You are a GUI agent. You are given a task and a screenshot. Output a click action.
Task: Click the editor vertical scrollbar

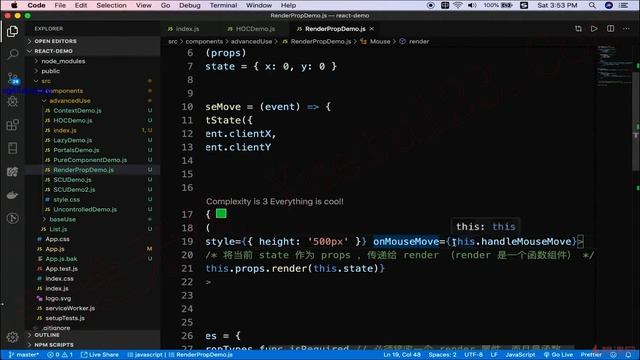click(636, 120)
